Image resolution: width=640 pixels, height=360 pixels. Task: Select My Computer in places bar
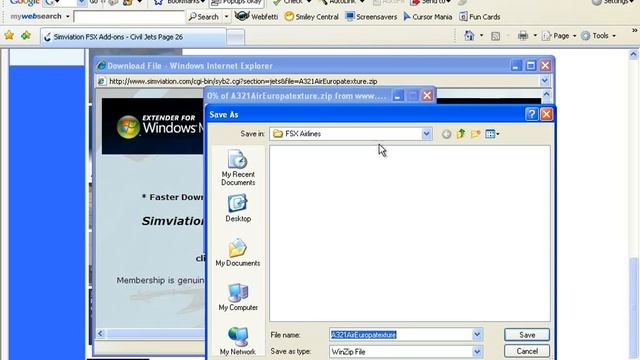[238, 297]
